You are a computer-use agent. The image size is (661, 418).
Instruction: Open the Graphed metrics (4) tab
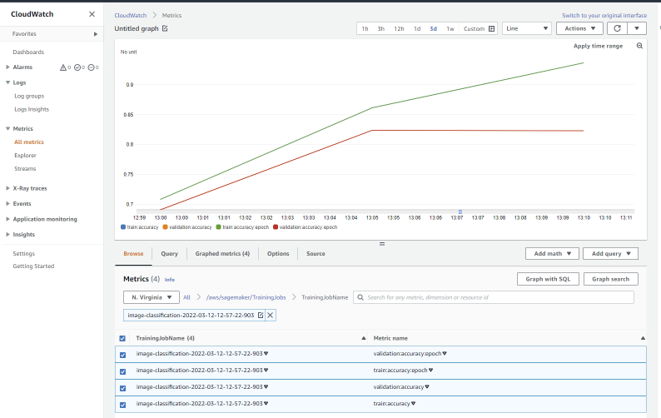tap(222, 254)
